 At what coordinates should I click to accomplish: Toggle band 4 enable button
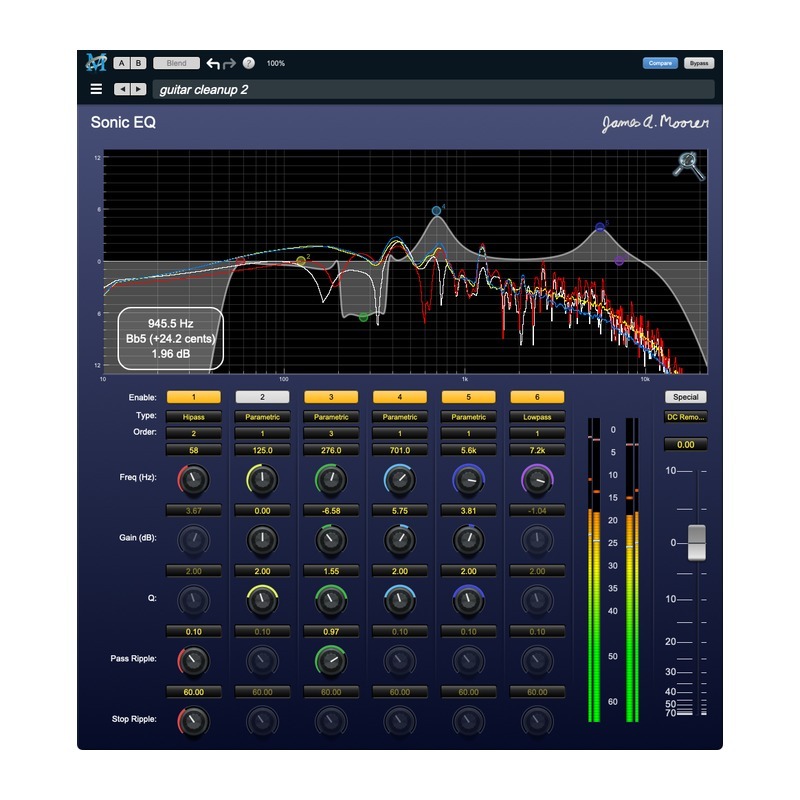pyautogui.click(x=399, y=397)
